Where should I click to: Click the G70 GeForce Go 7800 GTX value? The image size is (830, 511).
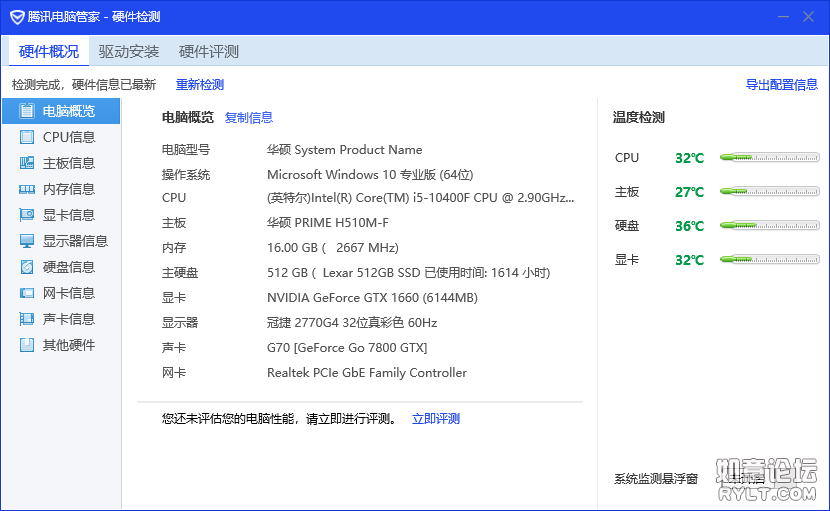coord(347,348)
